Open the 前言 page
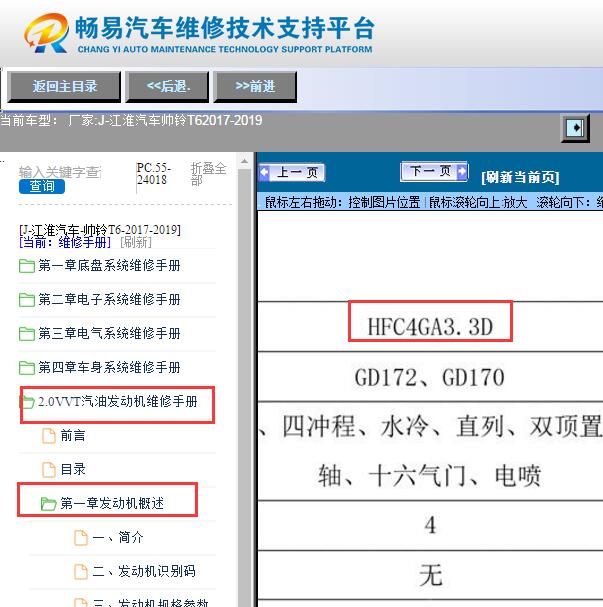This screenshot has height=607, width=603. coord(73,436)
